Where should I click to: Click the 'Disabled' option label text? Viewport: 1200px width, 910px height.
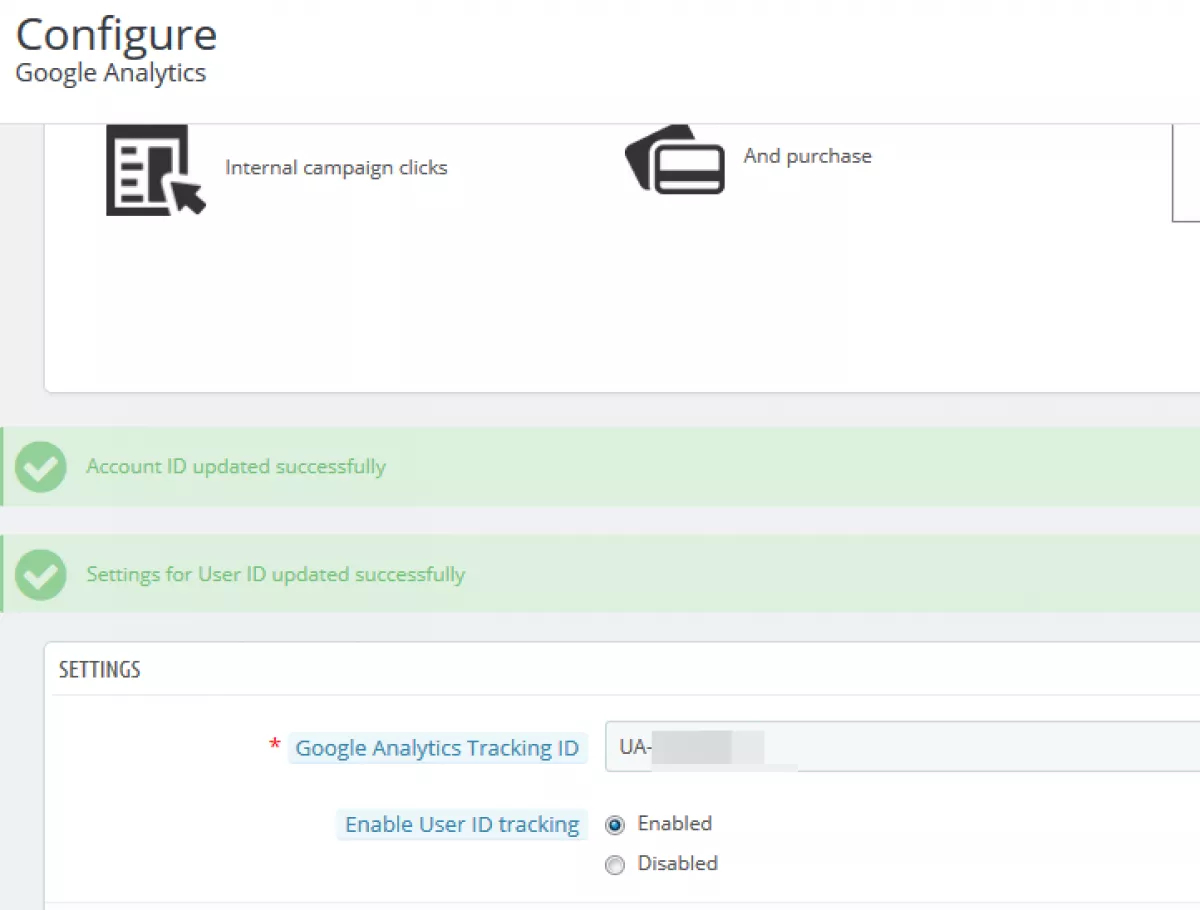(x=677, y=863)
